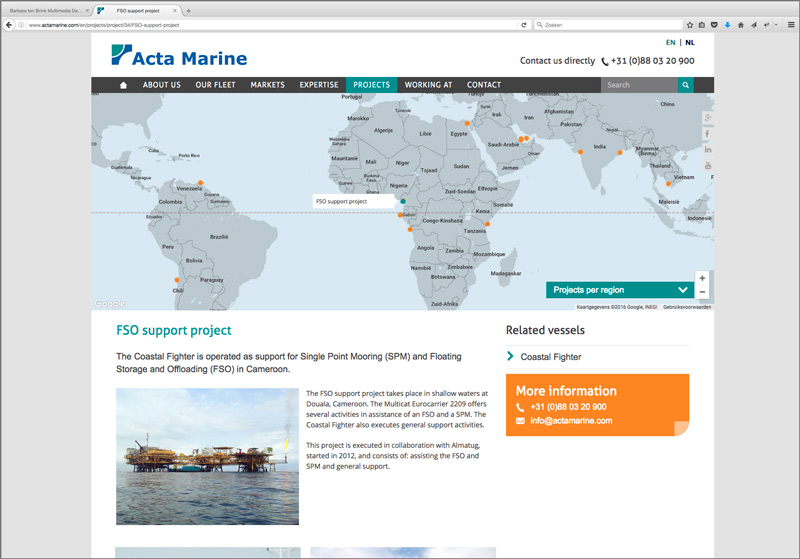Click the browser address URL field
This screenshot has width=800, height=559.
click(x=270, y=24)
